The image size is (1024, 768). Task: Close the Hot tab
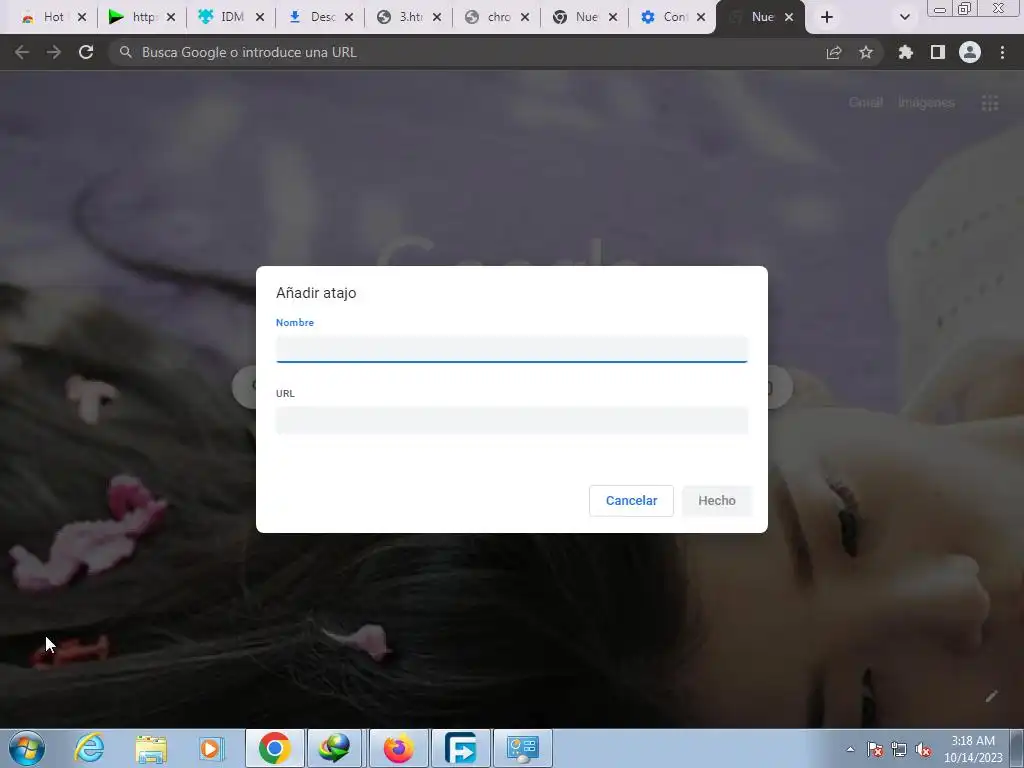[82, 17]
